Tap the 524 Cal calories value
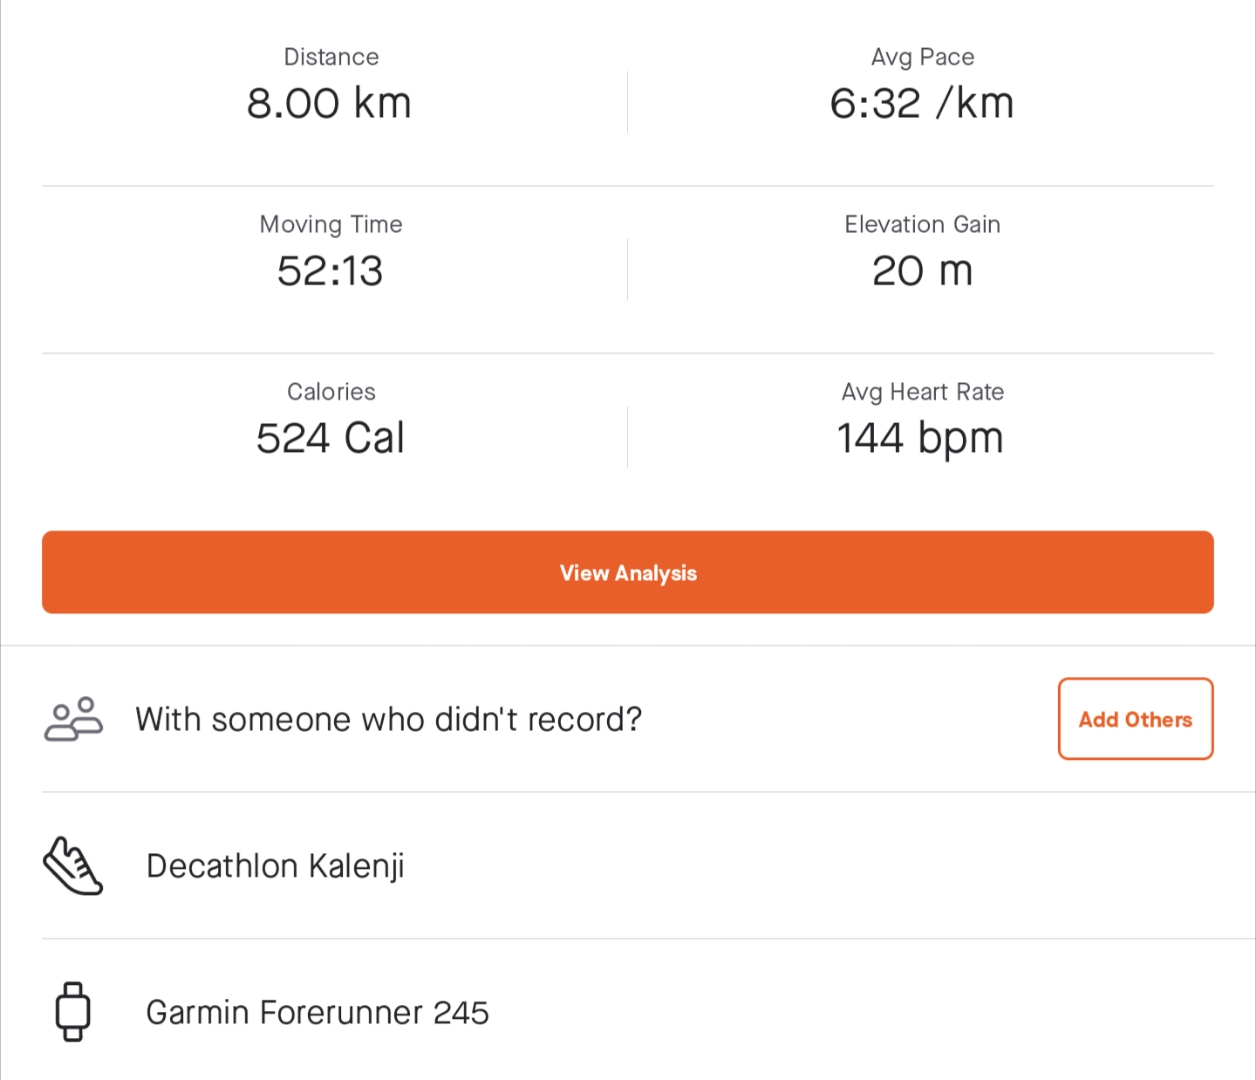Image resolution: width=1256 pixels, height=1080 pixels. pos(330,438)
